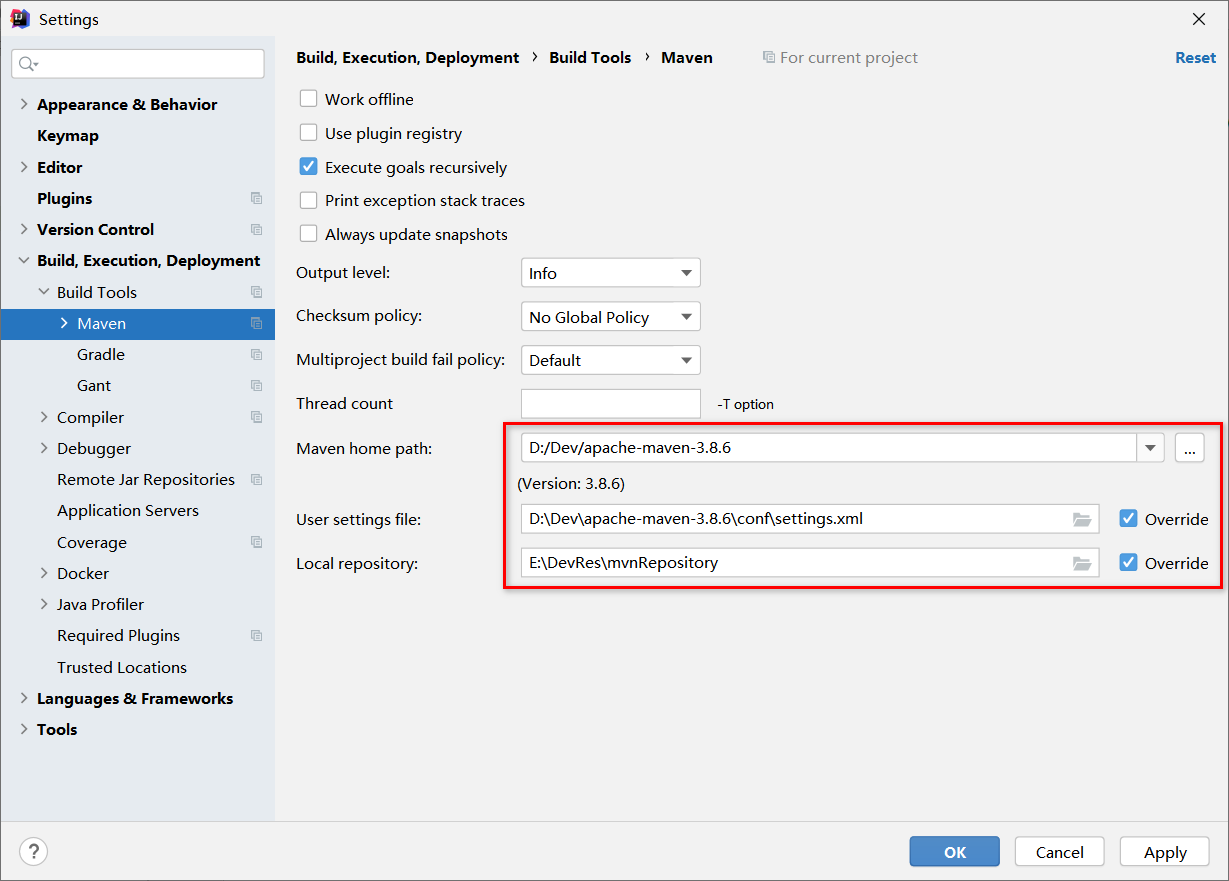Expand the Docker node

44,573
